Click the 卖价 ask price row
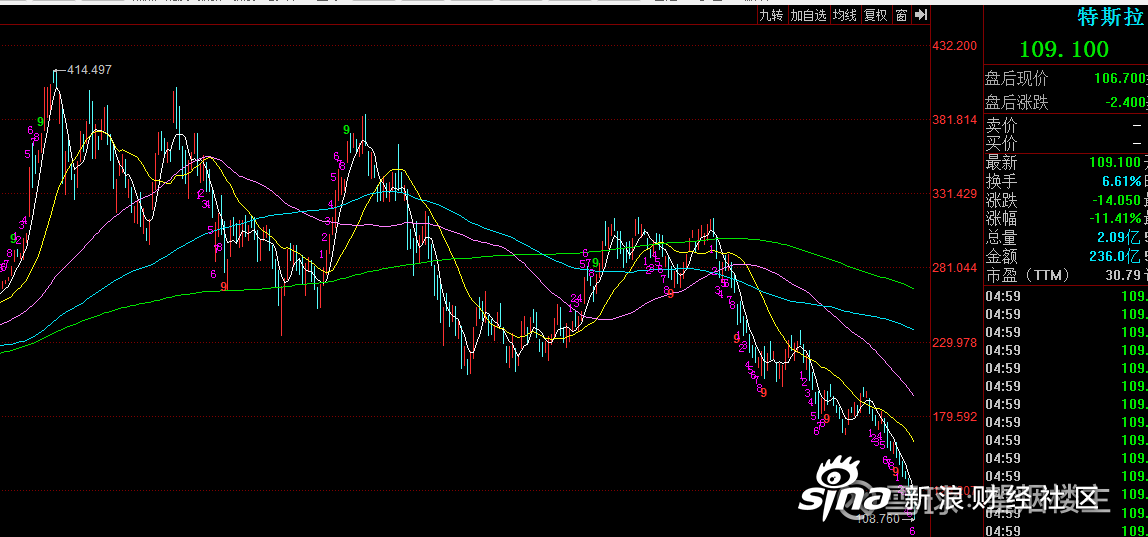1148x537 pixels. [x=1066, y=126]
